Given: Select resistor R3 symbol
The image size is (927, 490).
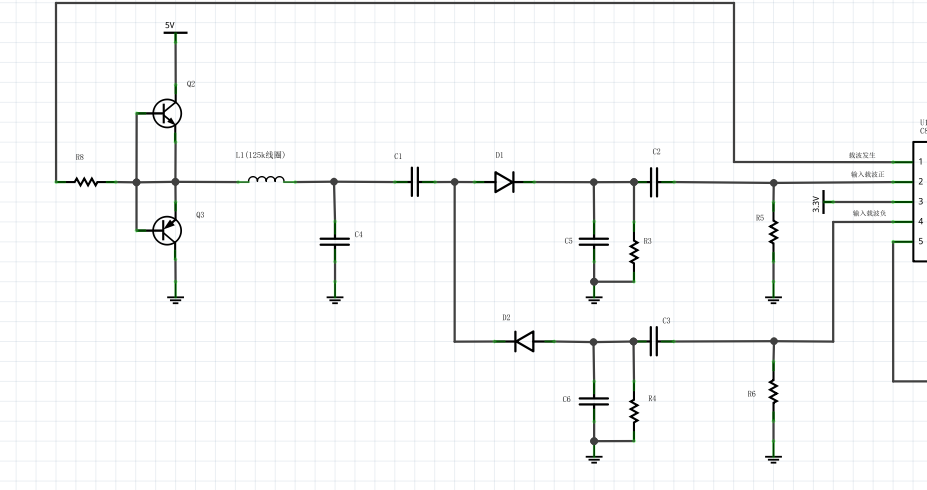Looking at the screenshot, I should click(634, 252).
